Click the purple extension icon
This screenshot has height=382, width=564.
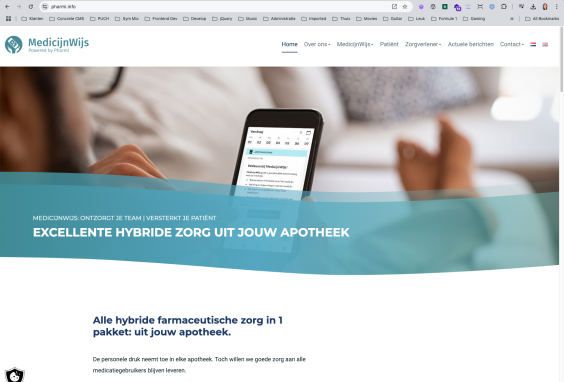click(421, 6)
